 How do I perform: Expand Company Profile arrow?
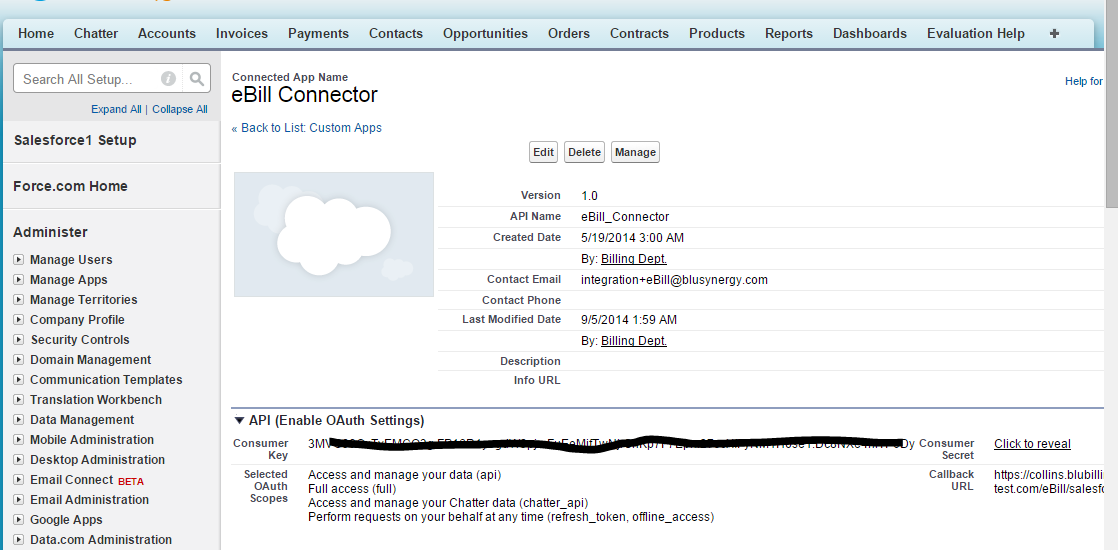[x=19, y=320]
